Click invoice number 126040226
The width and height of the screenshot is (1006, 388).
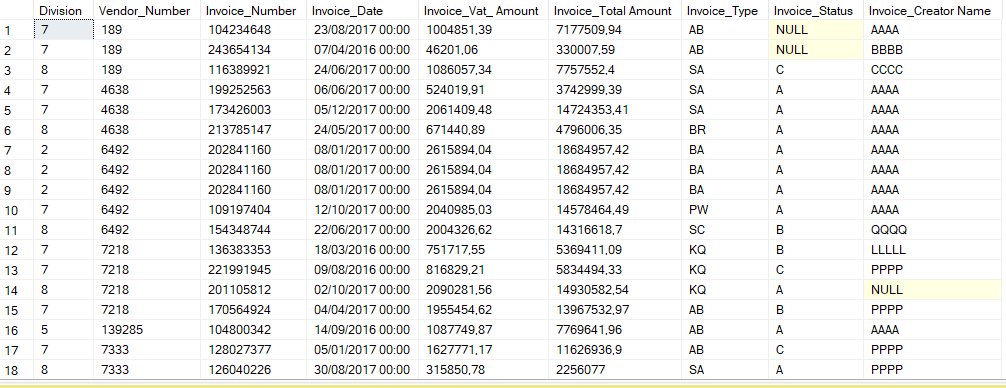(x=240, y=370)
